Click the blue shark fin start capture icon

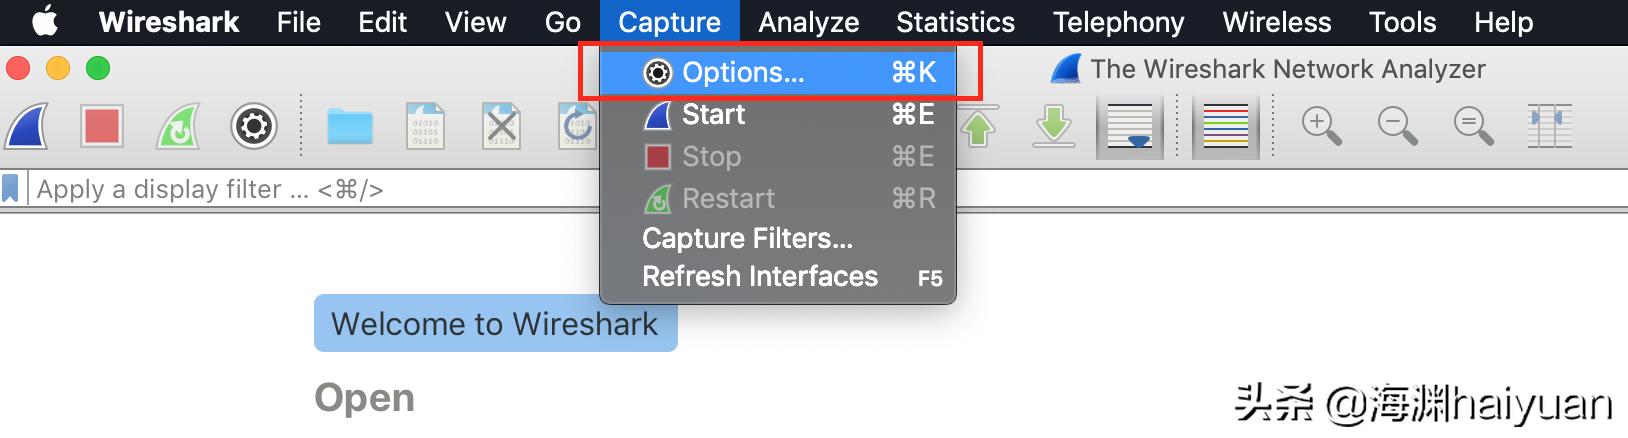pos(27,127)
